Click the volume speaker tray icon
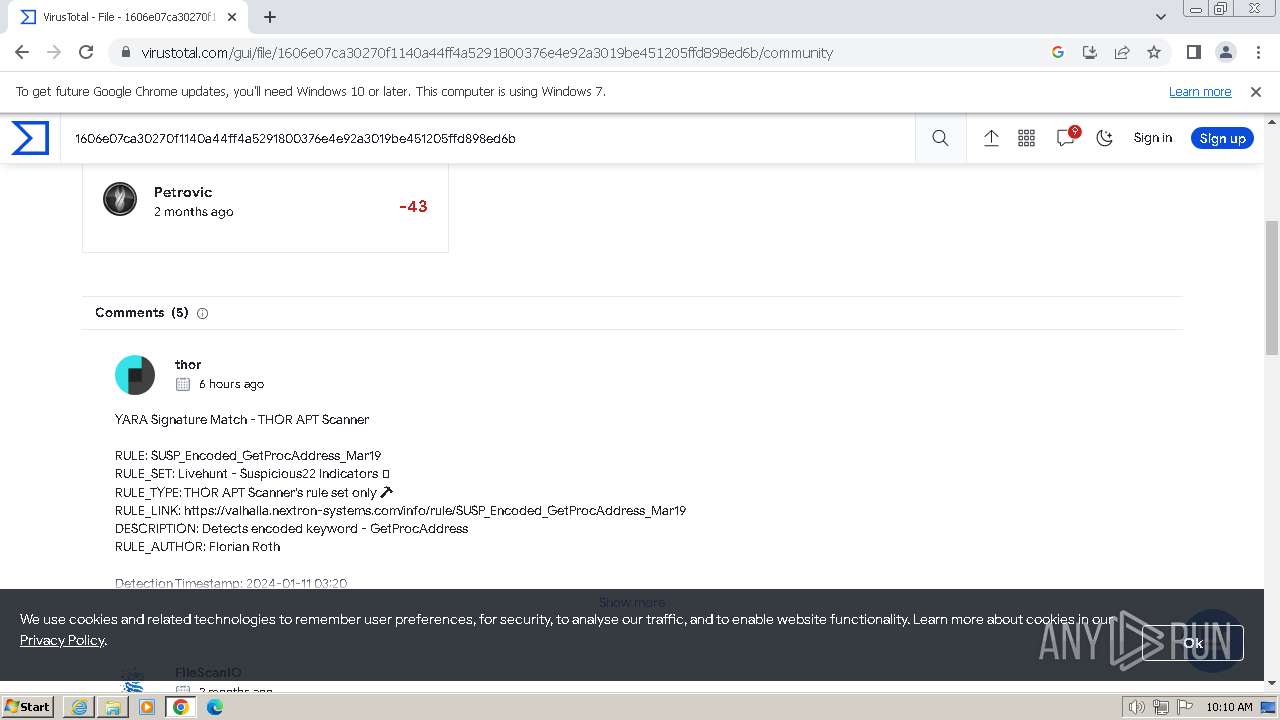 1136,707
